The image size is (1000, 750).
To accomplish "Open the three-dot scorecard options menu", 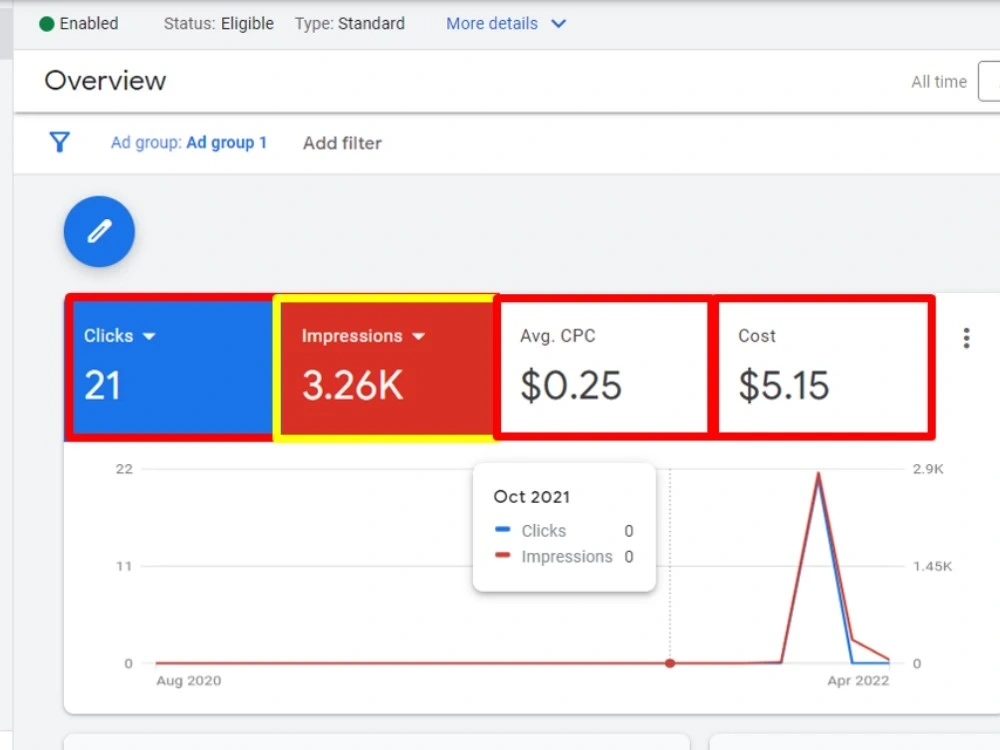I will 966,338.
